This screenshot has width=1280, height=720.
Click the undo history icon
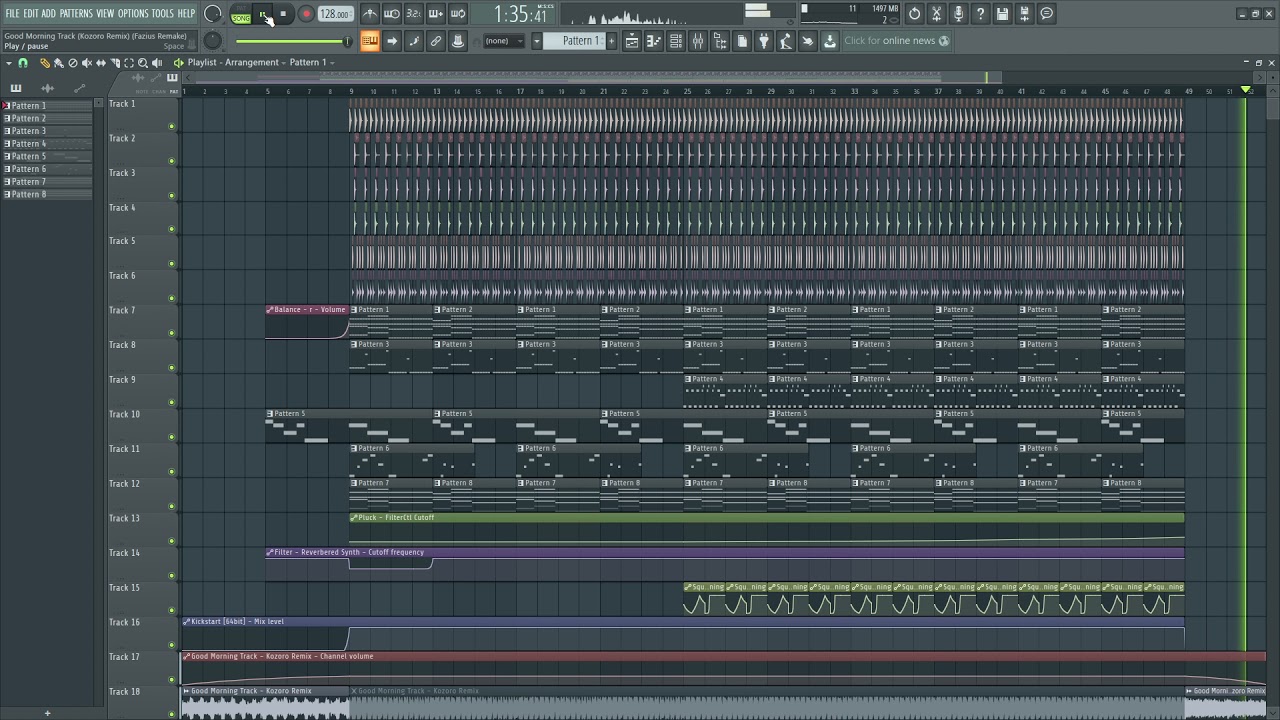[x=914, y=14]
